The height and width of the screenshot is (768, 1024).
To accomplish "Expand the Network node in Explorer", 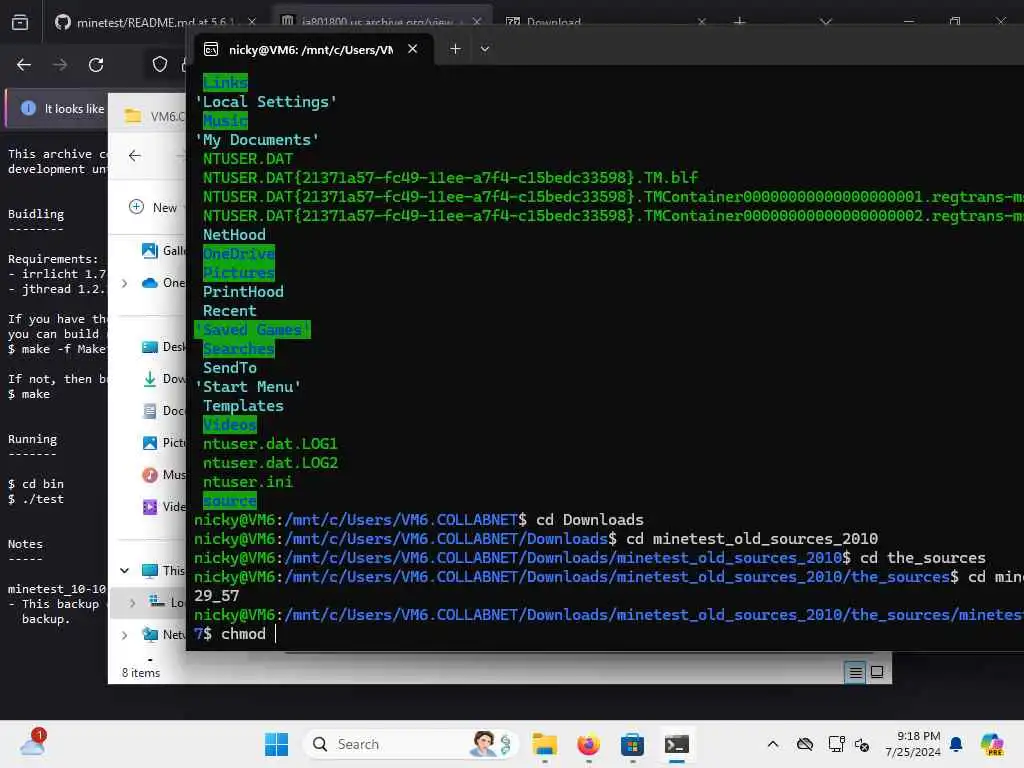I will point(125,635).
